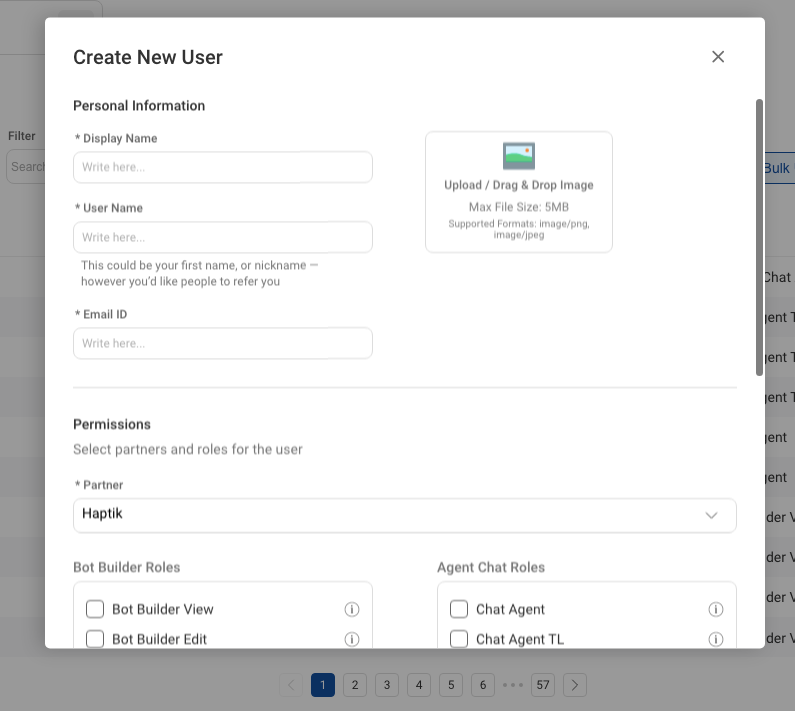
Task: Click the Chat Agent label text
Action: tap(510, 609)
